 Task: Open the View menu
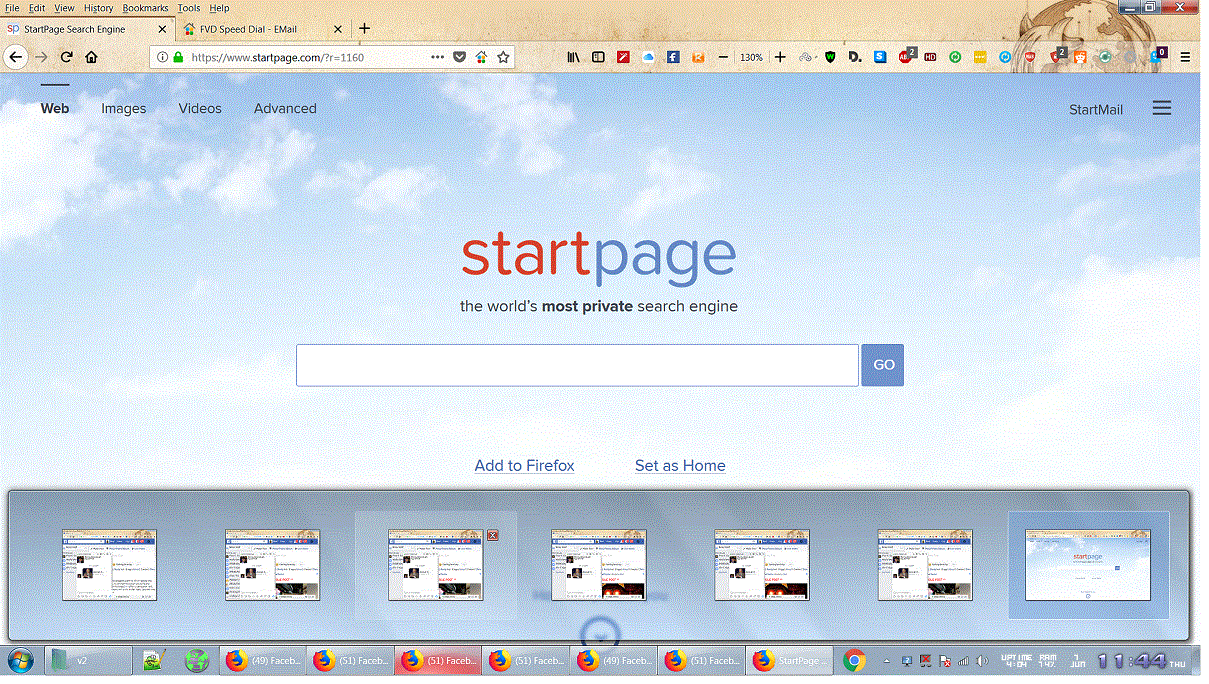(64, 8)
